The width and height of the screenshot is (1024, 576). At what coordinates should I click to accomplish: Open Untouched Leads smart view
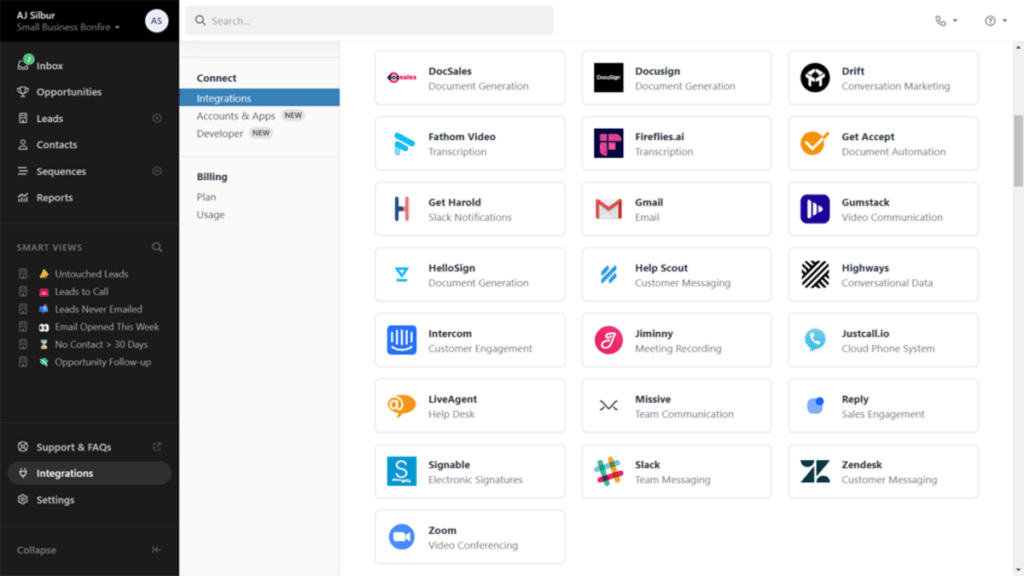(91, 274)
